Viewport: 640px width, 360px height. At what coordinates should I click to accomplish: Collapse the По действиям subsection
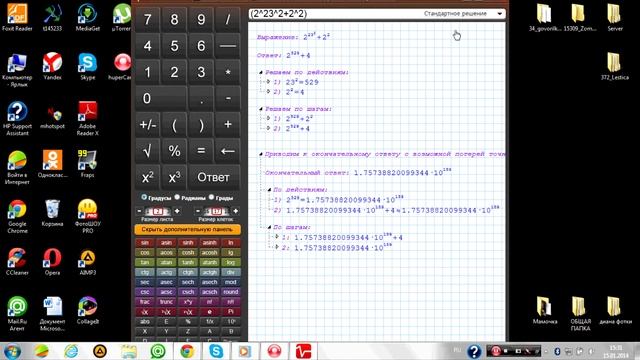tap(269, 190)
